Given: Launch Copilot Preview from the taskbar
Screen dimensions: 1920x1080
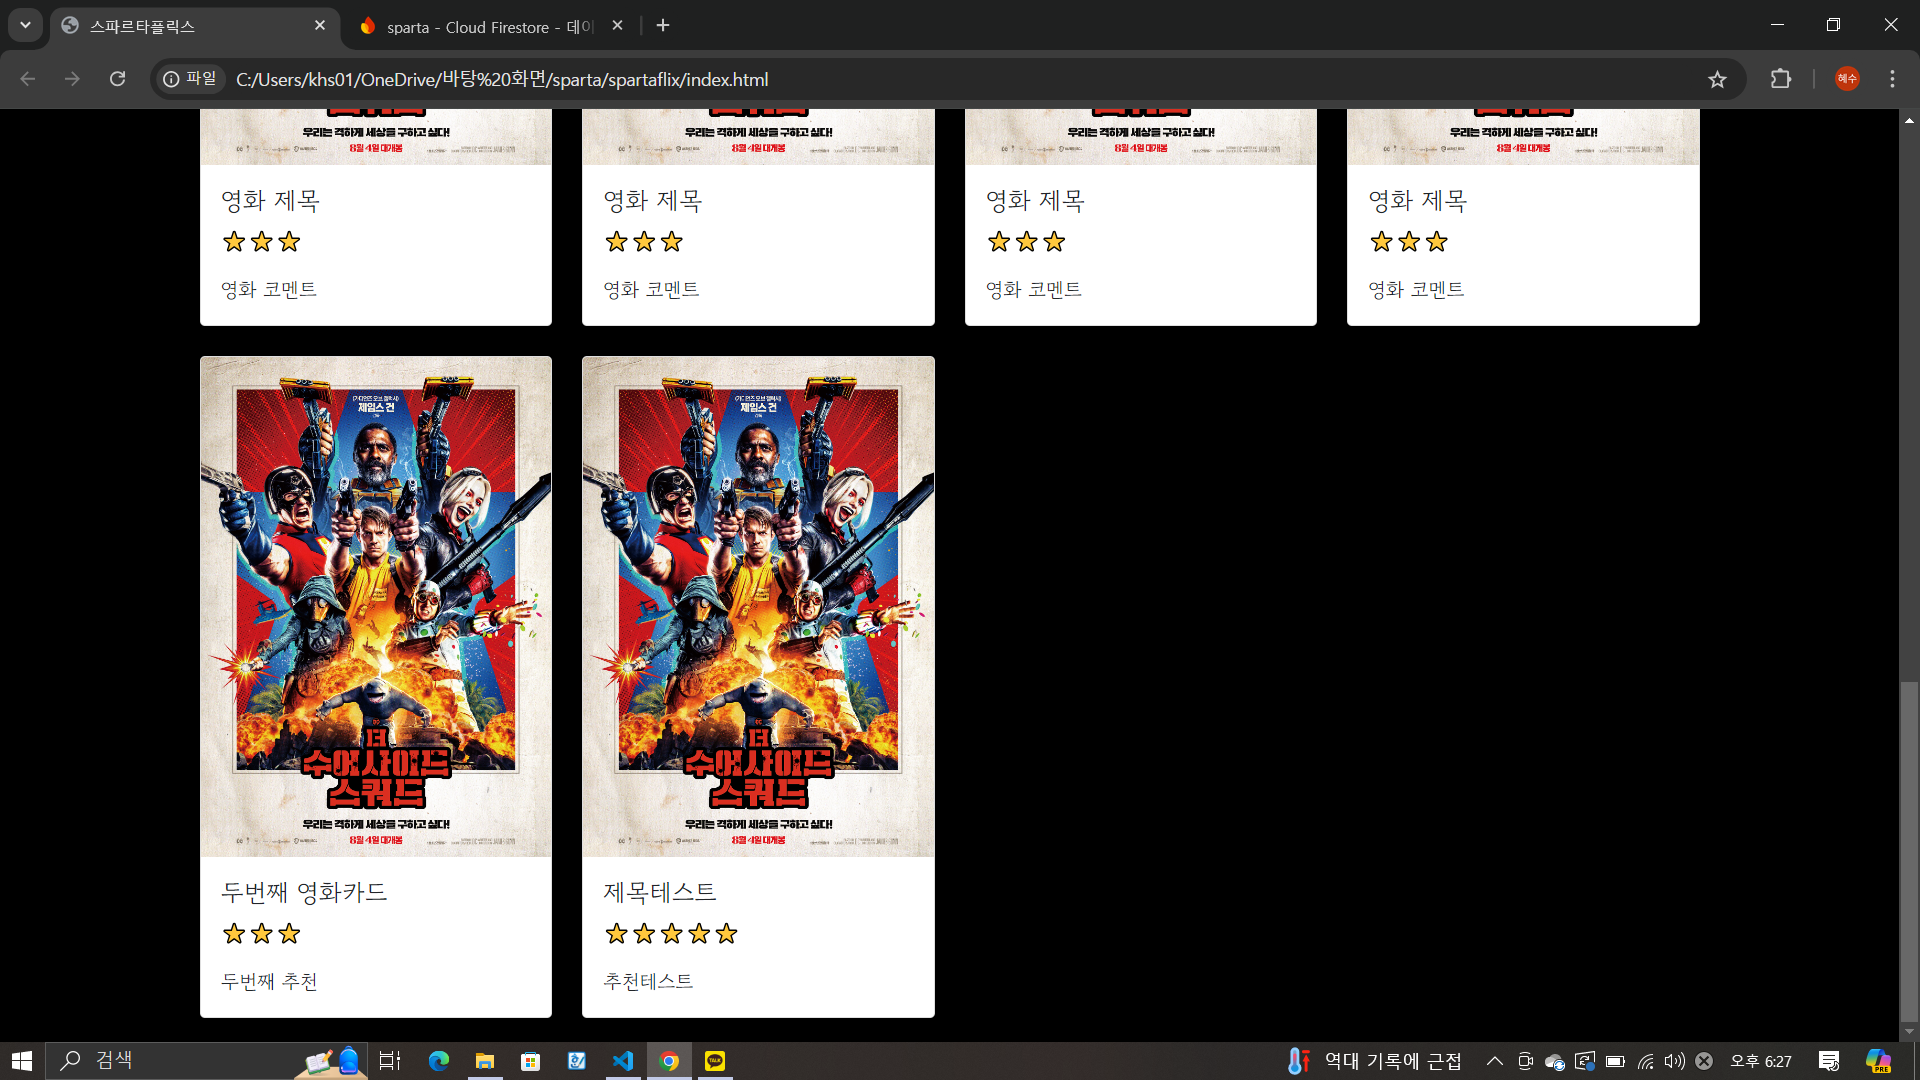Looking at the screenshot, I should click(x=1878, y=1061).
